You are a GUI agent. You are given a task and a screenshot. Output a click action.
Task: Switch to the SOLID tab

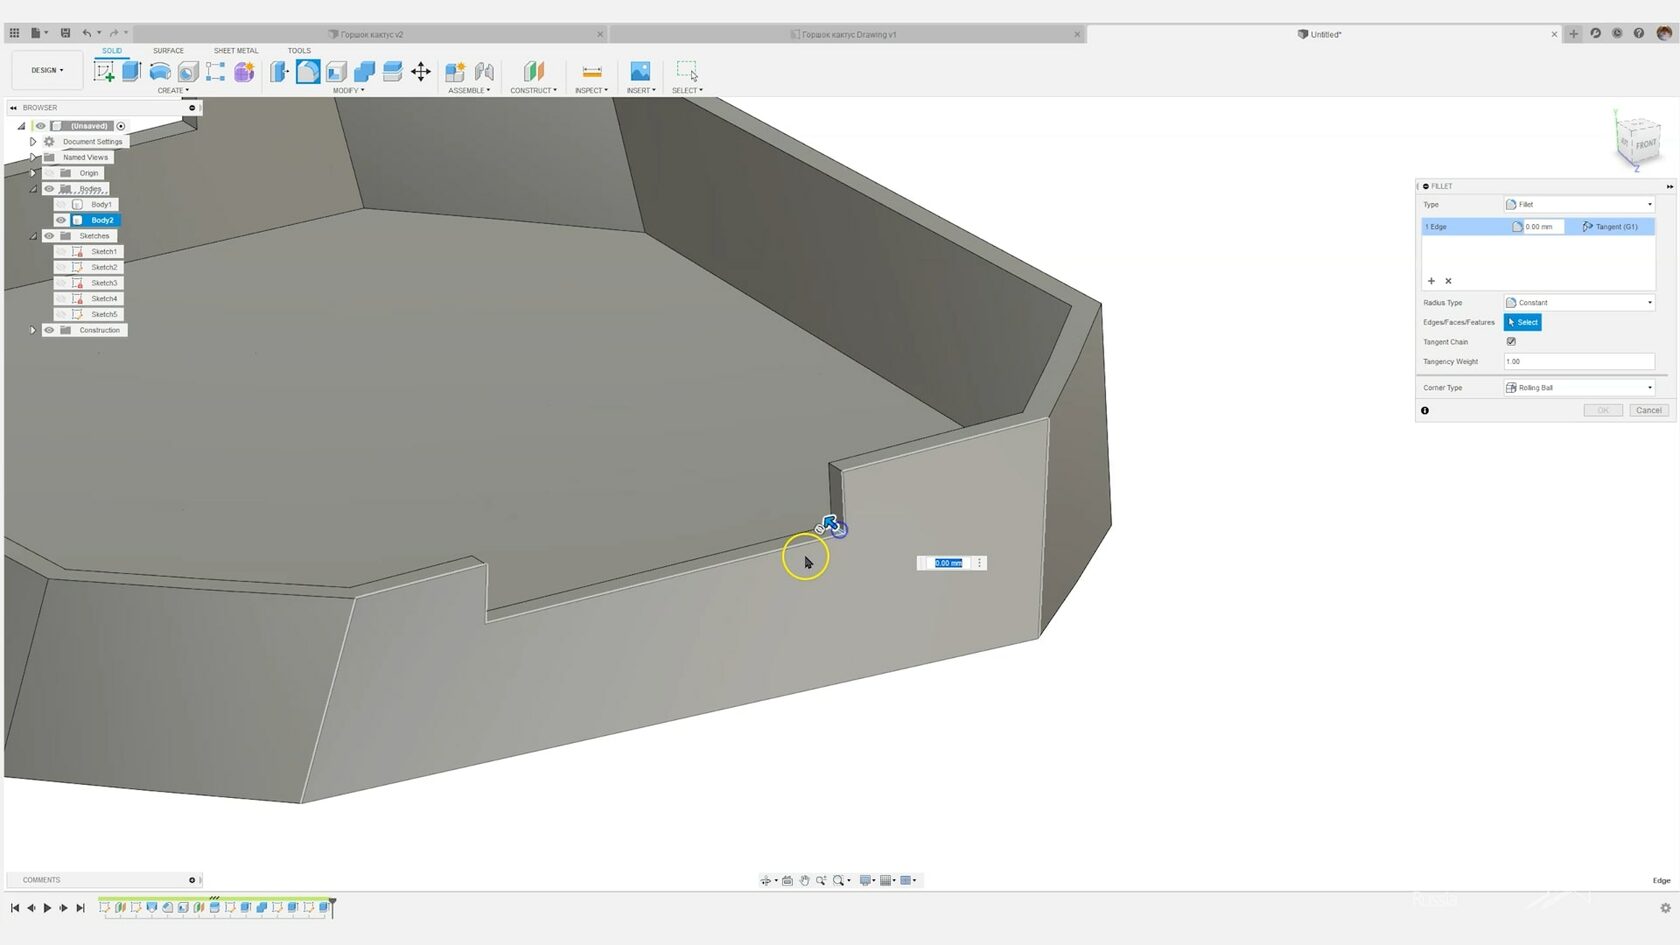112,50
